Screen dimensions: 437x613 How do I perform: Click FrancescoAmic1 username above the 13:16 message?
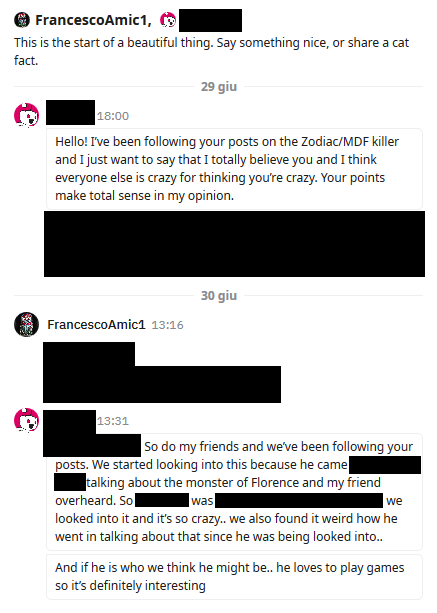click(x=96, y=325)
